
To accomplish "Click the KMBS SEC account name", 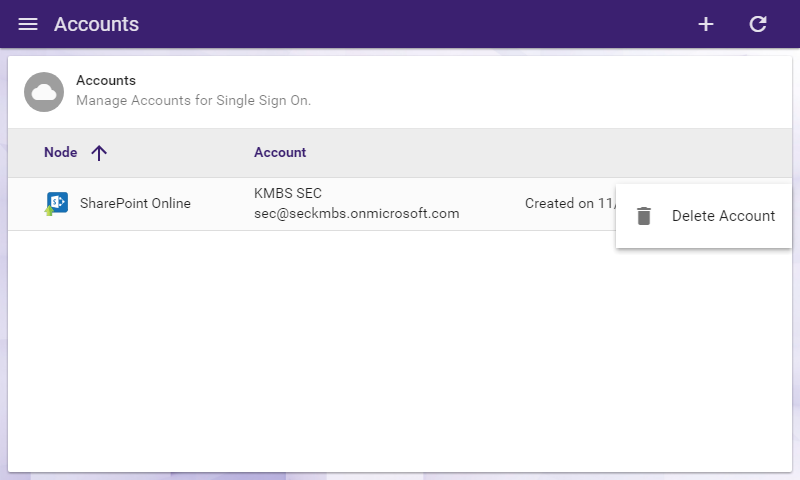I will click(x=288, y=193).
